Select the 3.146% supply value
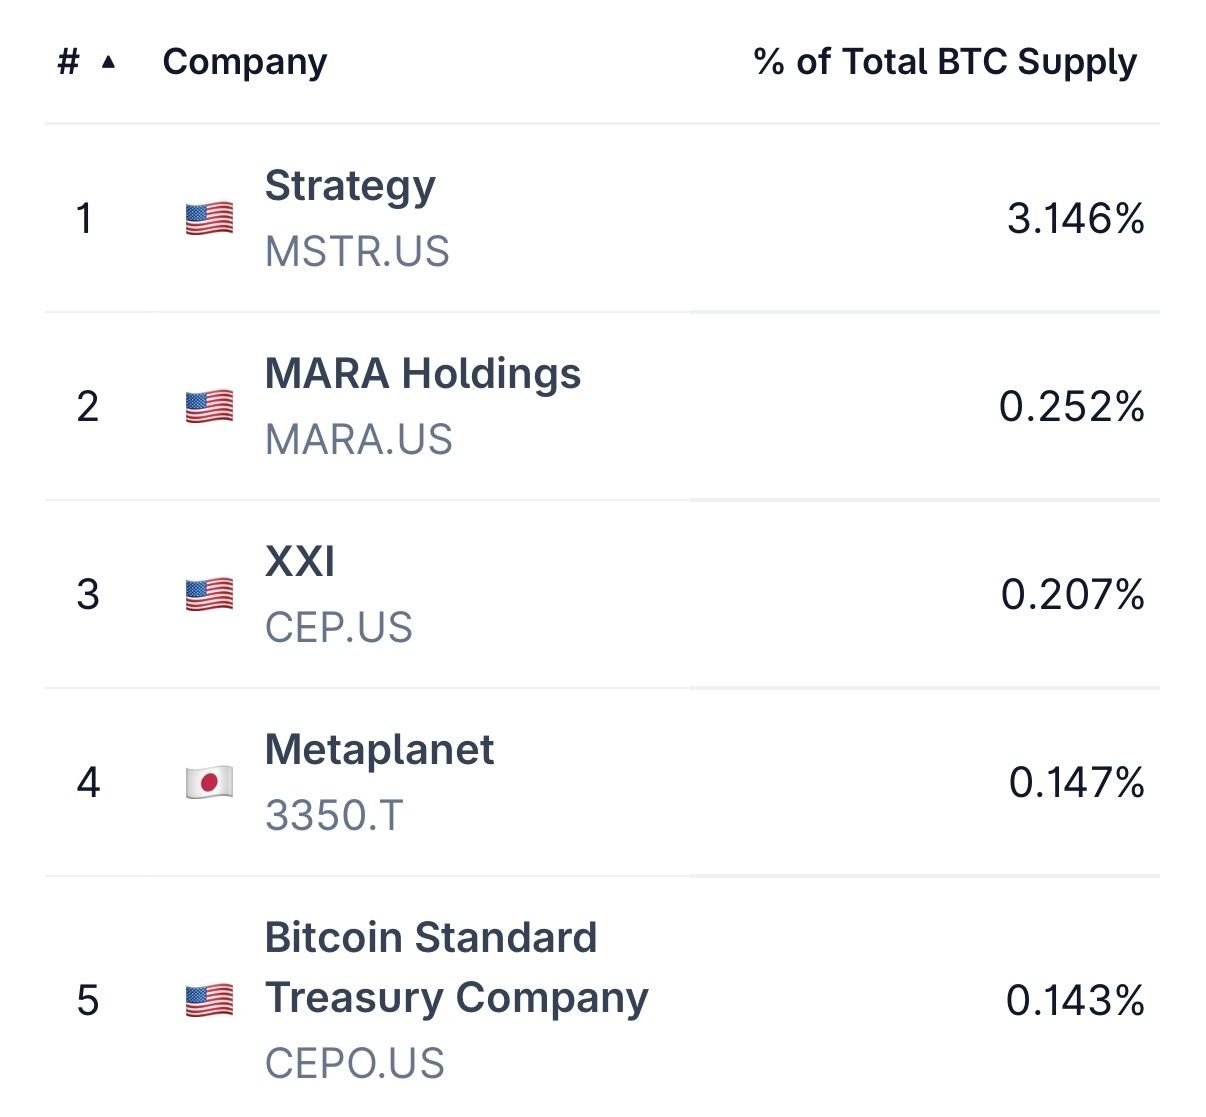The height and width of the screenshot is (1117, 1206). [x=1075, y=218]
